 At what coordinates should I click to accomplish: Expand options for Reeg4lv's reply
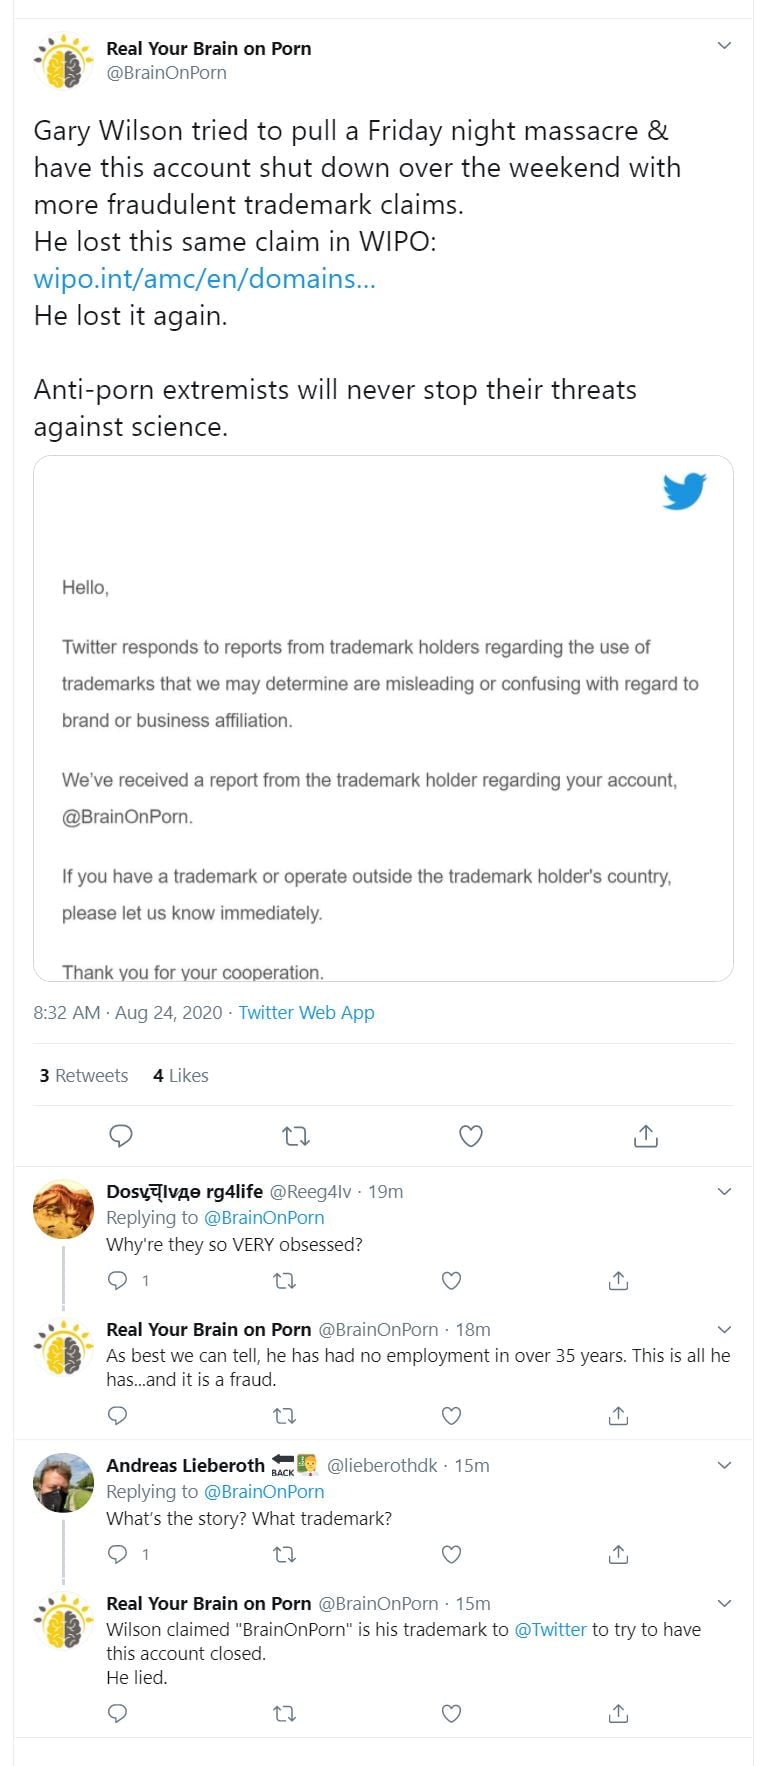[x=725, y=1191]
